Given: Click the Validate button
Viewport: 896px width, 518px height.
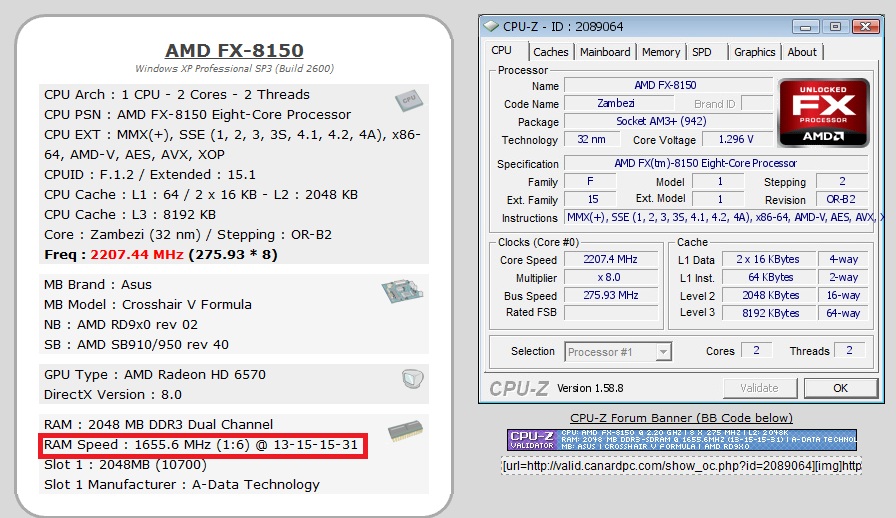Looking at the screenshot, I should point(759,388).
